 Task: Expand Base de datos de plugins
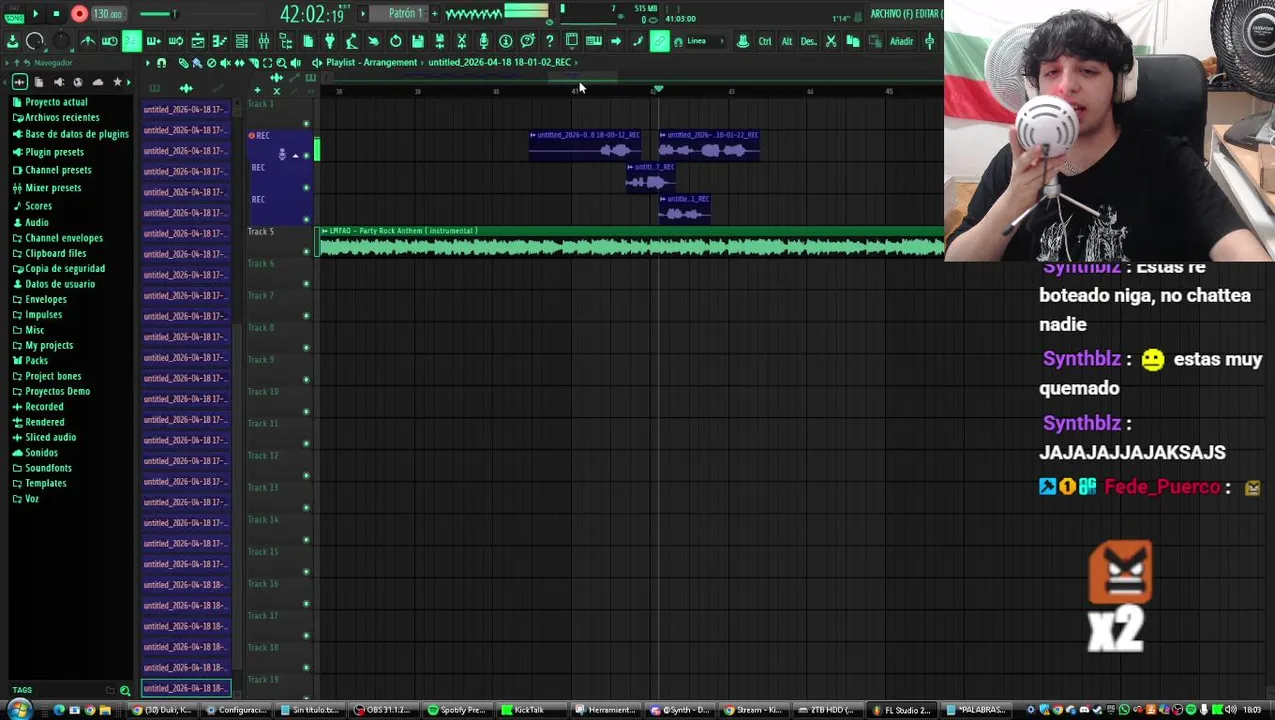pyautogui.click(x=76, y=134)
